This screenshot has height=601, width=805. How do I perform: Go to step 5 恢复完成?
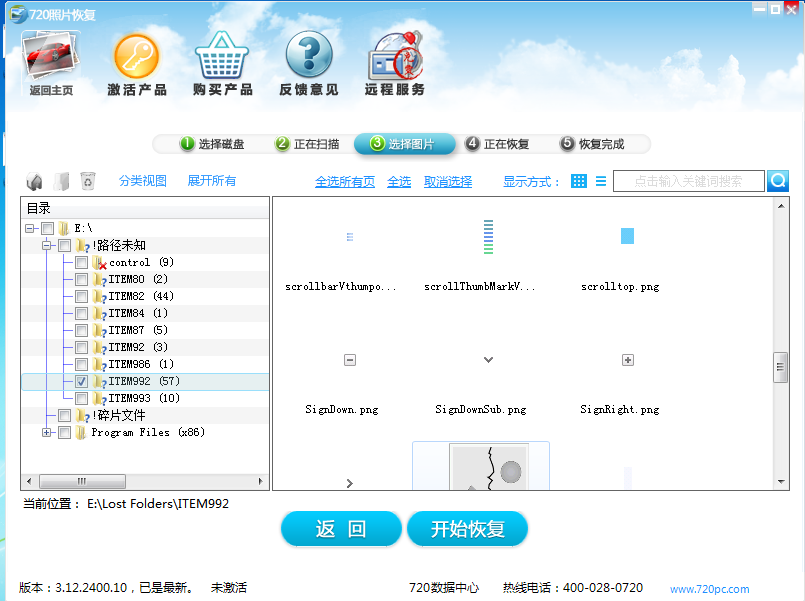coord(592,144)
